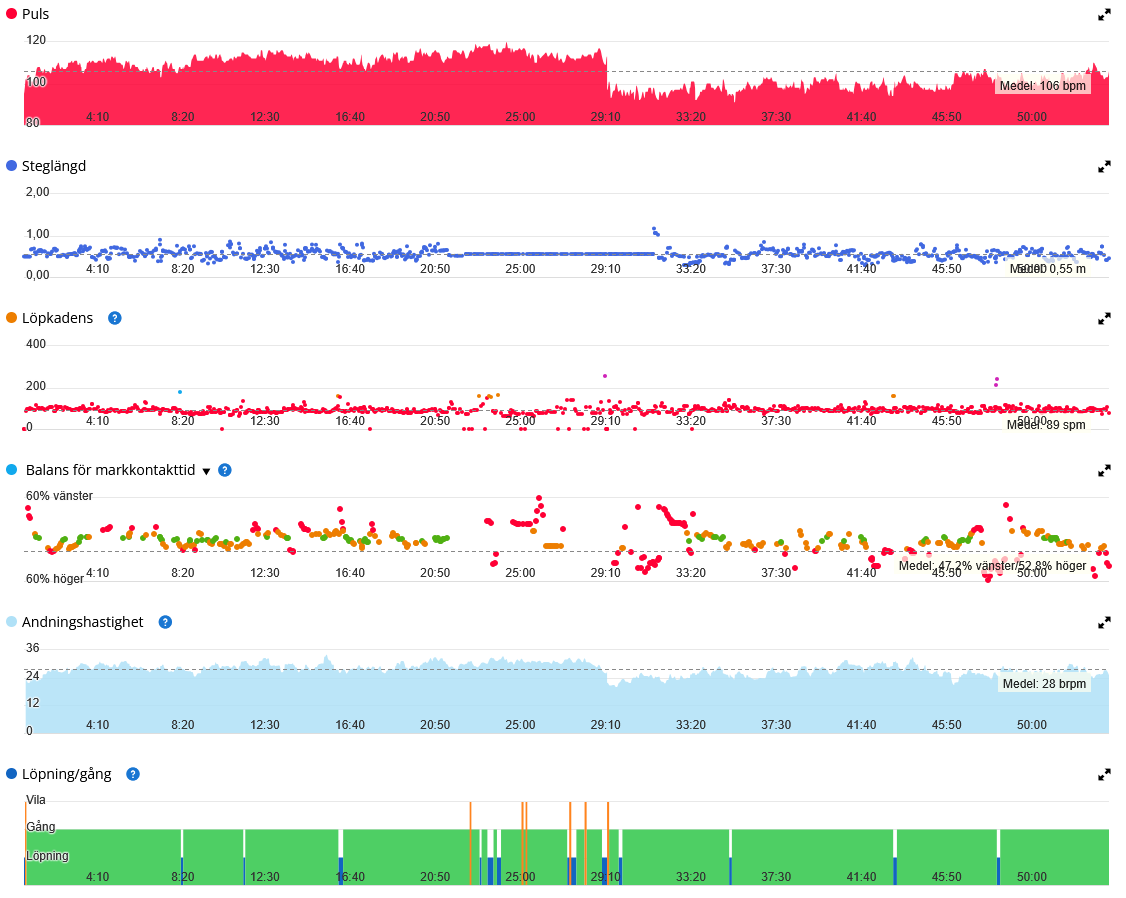Click the Löpkadens chart title
The width and height of the screenshot is (1126, 898).
click(57, 318)
